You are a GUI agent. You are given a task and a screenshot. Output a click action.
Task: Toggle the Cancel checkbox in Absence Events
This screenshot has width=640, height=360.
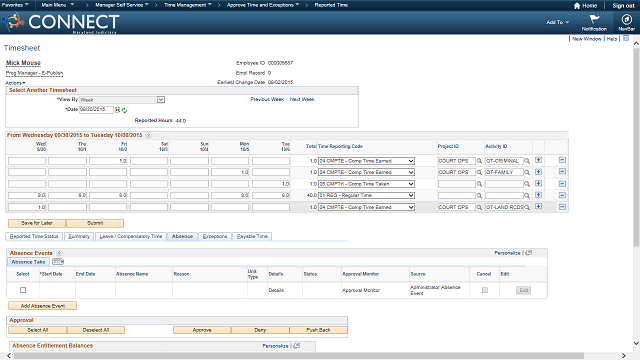(484, 290)
